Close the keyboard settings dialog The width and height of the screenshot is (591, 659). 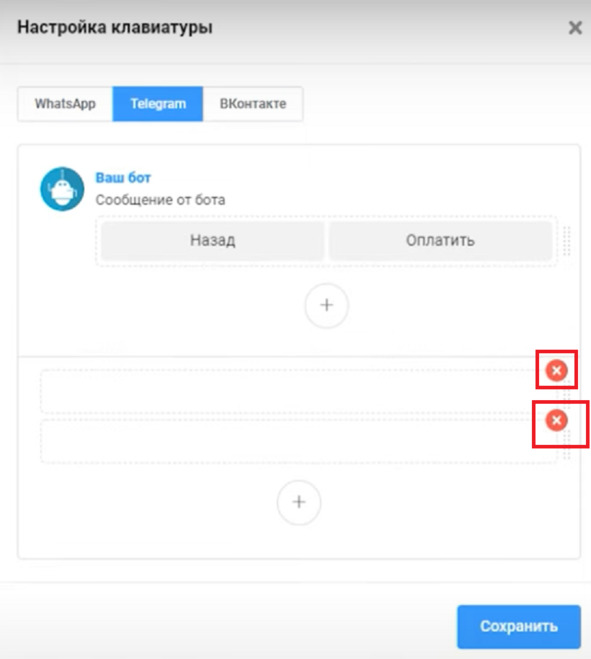[x=575, y=28]
